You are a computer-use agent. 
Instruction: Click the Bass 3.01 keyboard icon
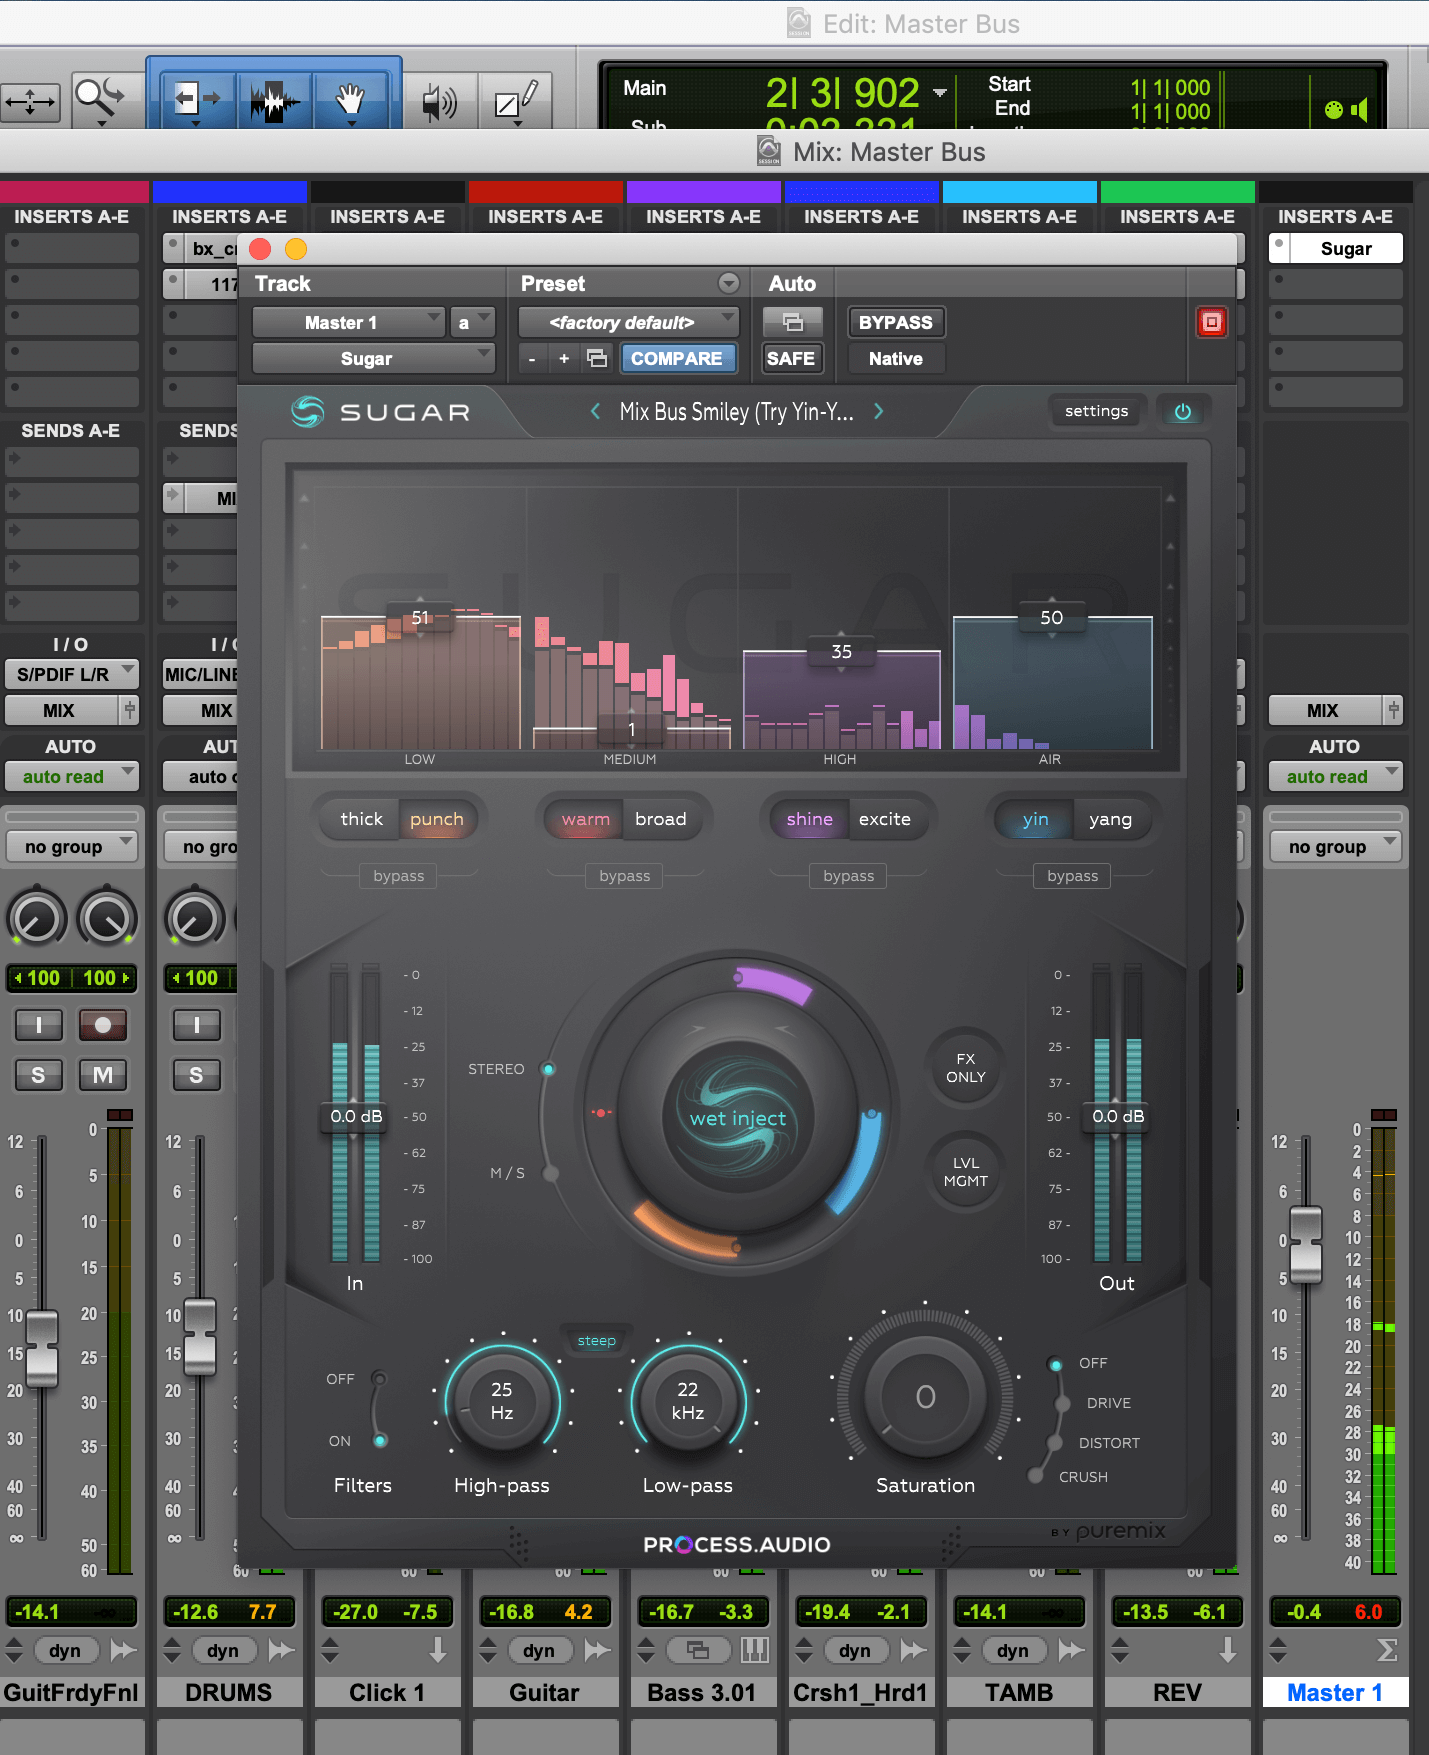click(x=755, y=1650)
